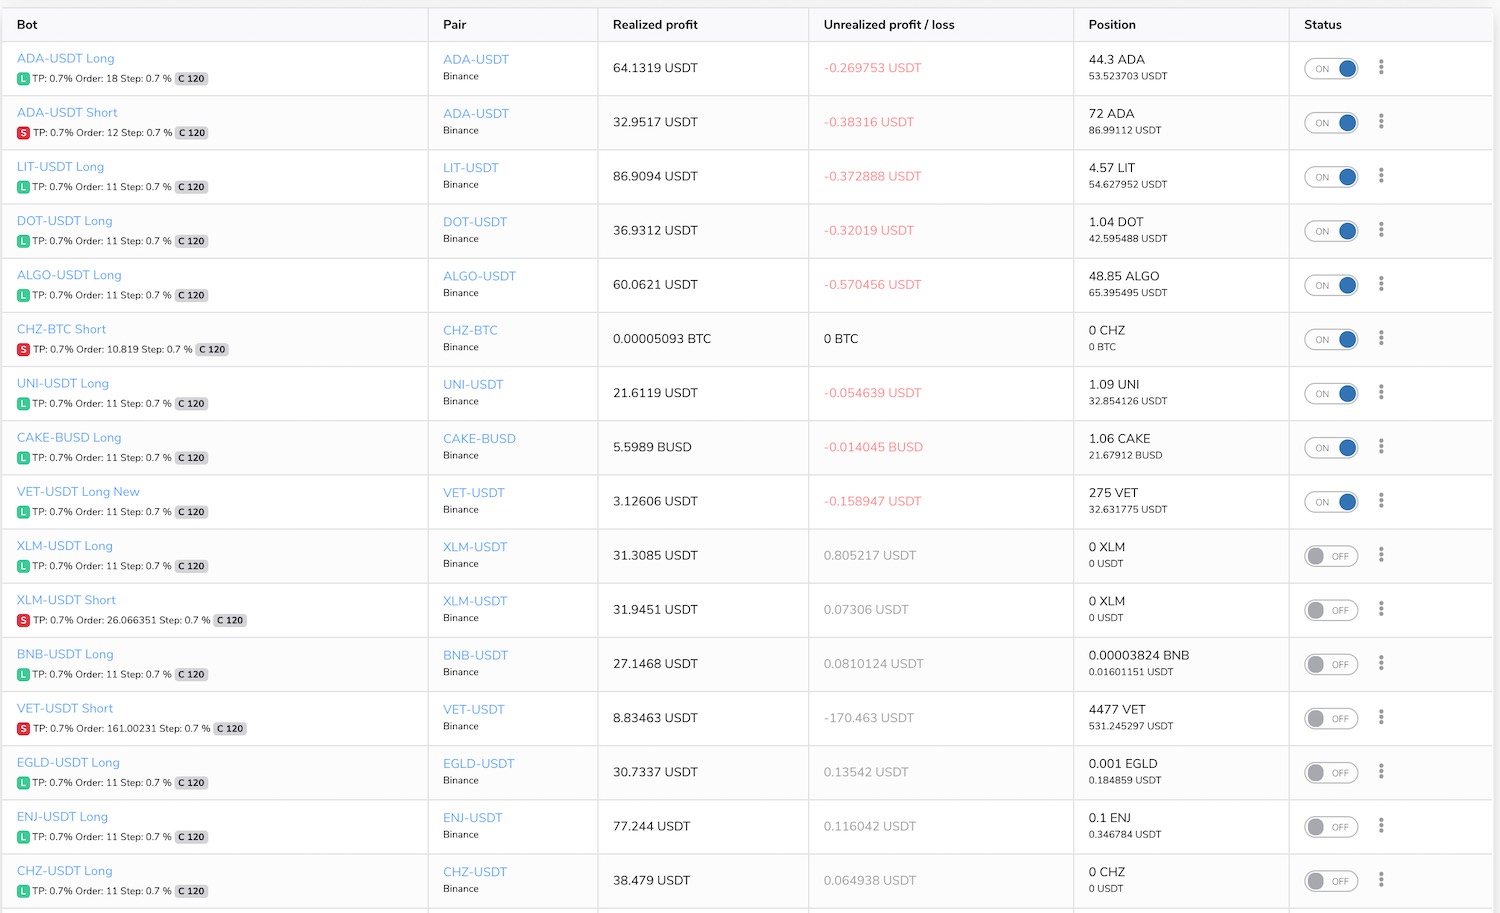Expand actions menu for BNB-USDT Long row
The width and height of the screenshot is (1500, 913).
1381,663
